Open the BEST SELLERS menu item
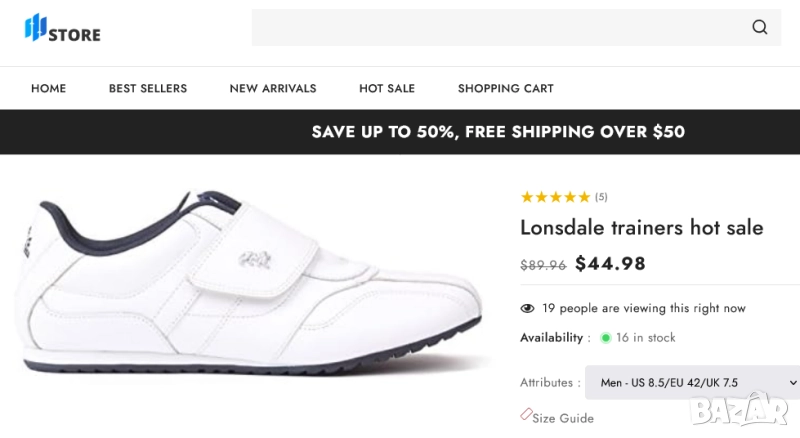Image resolution: width=800 pixels, height=438 pixels. [x=148, y=88]
